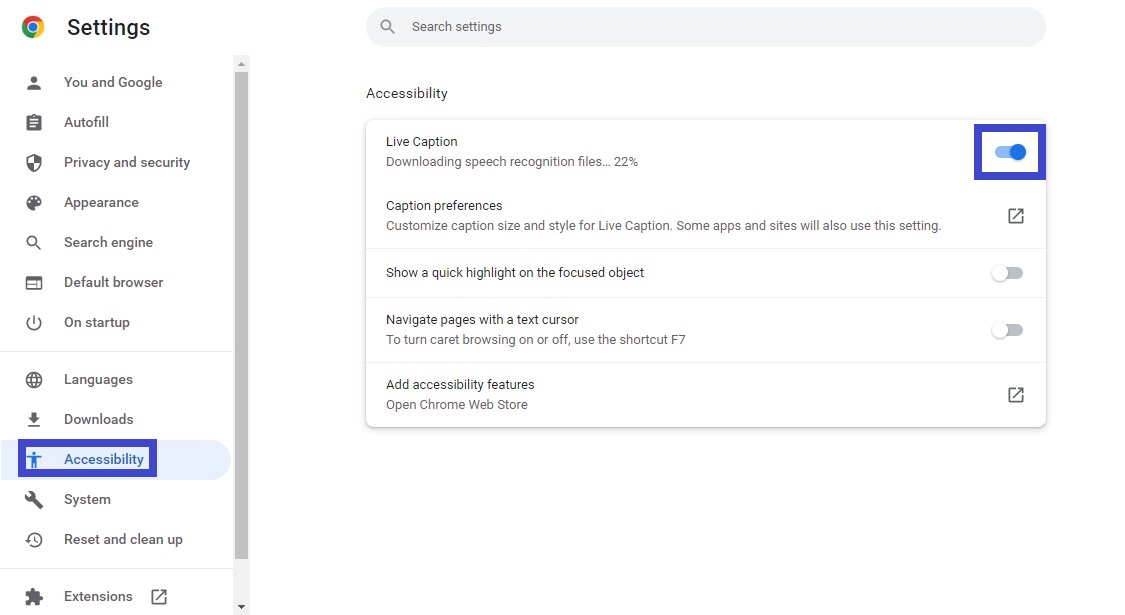Screen dimensions: 1125x615
Task: Go to Default browser settings
Action: tap(113, 283)
